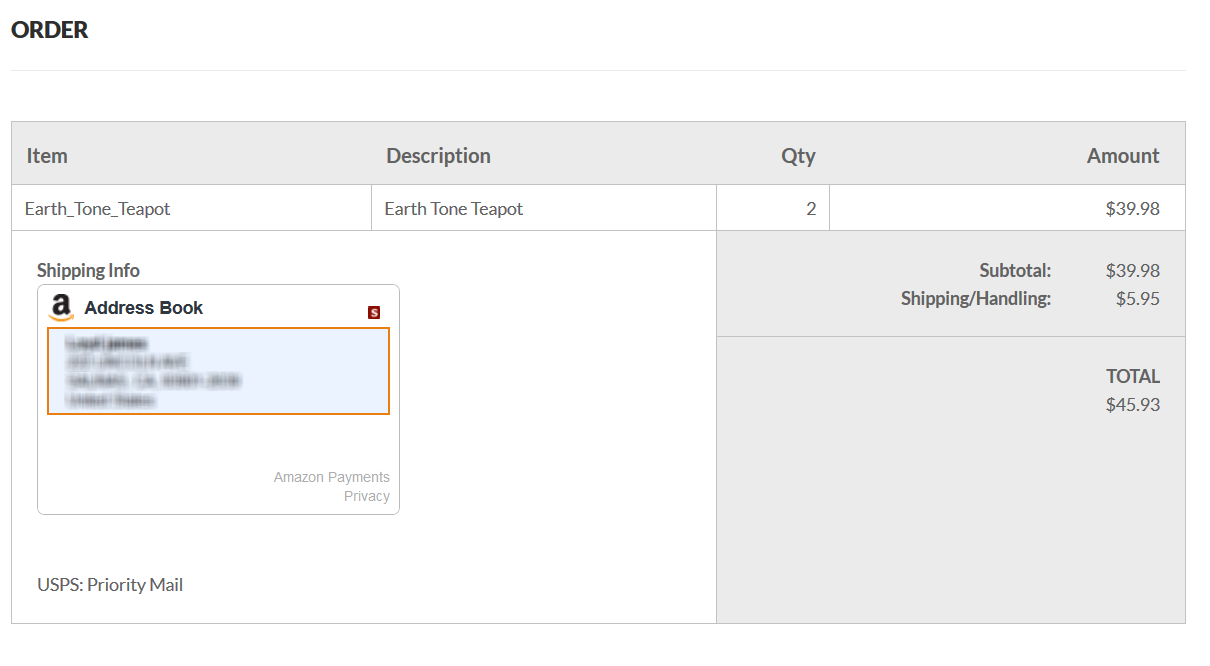Click the Shipping Info label
The height and width of the screenshot is (666, 1210).
pos(88,270)
